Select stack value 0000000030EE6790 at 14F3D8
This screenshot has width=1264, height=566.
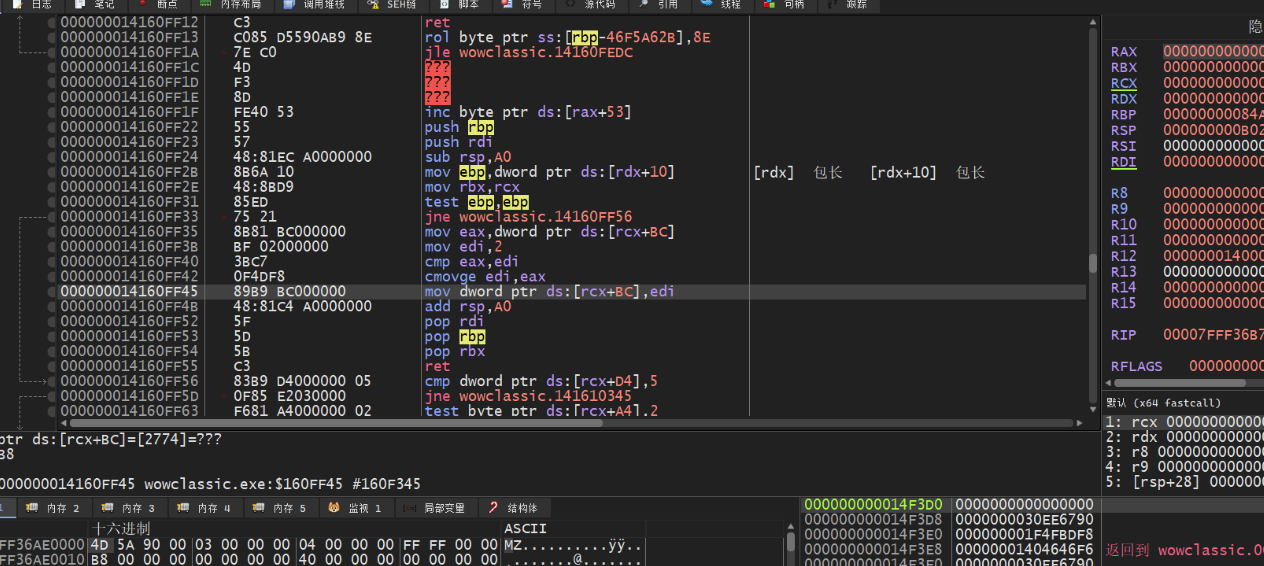(1025, 519)
